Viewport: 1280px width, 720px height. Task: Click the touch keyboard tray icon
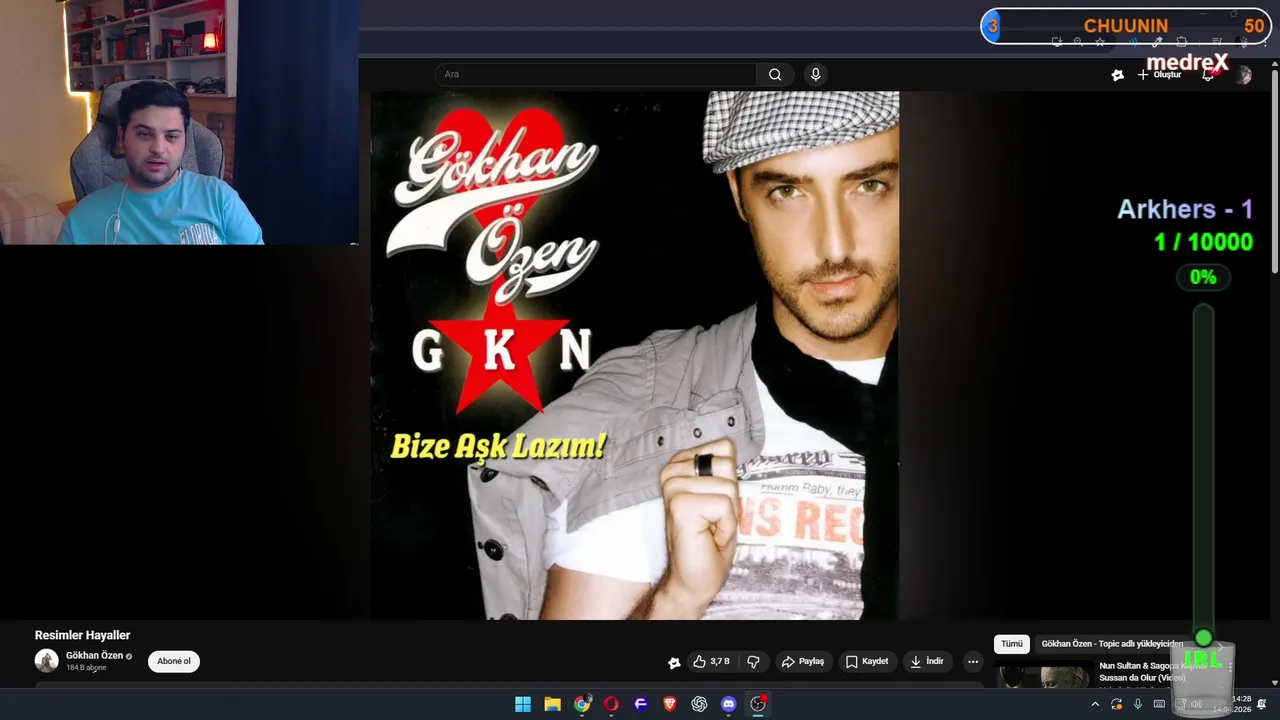pos(1159,704)
